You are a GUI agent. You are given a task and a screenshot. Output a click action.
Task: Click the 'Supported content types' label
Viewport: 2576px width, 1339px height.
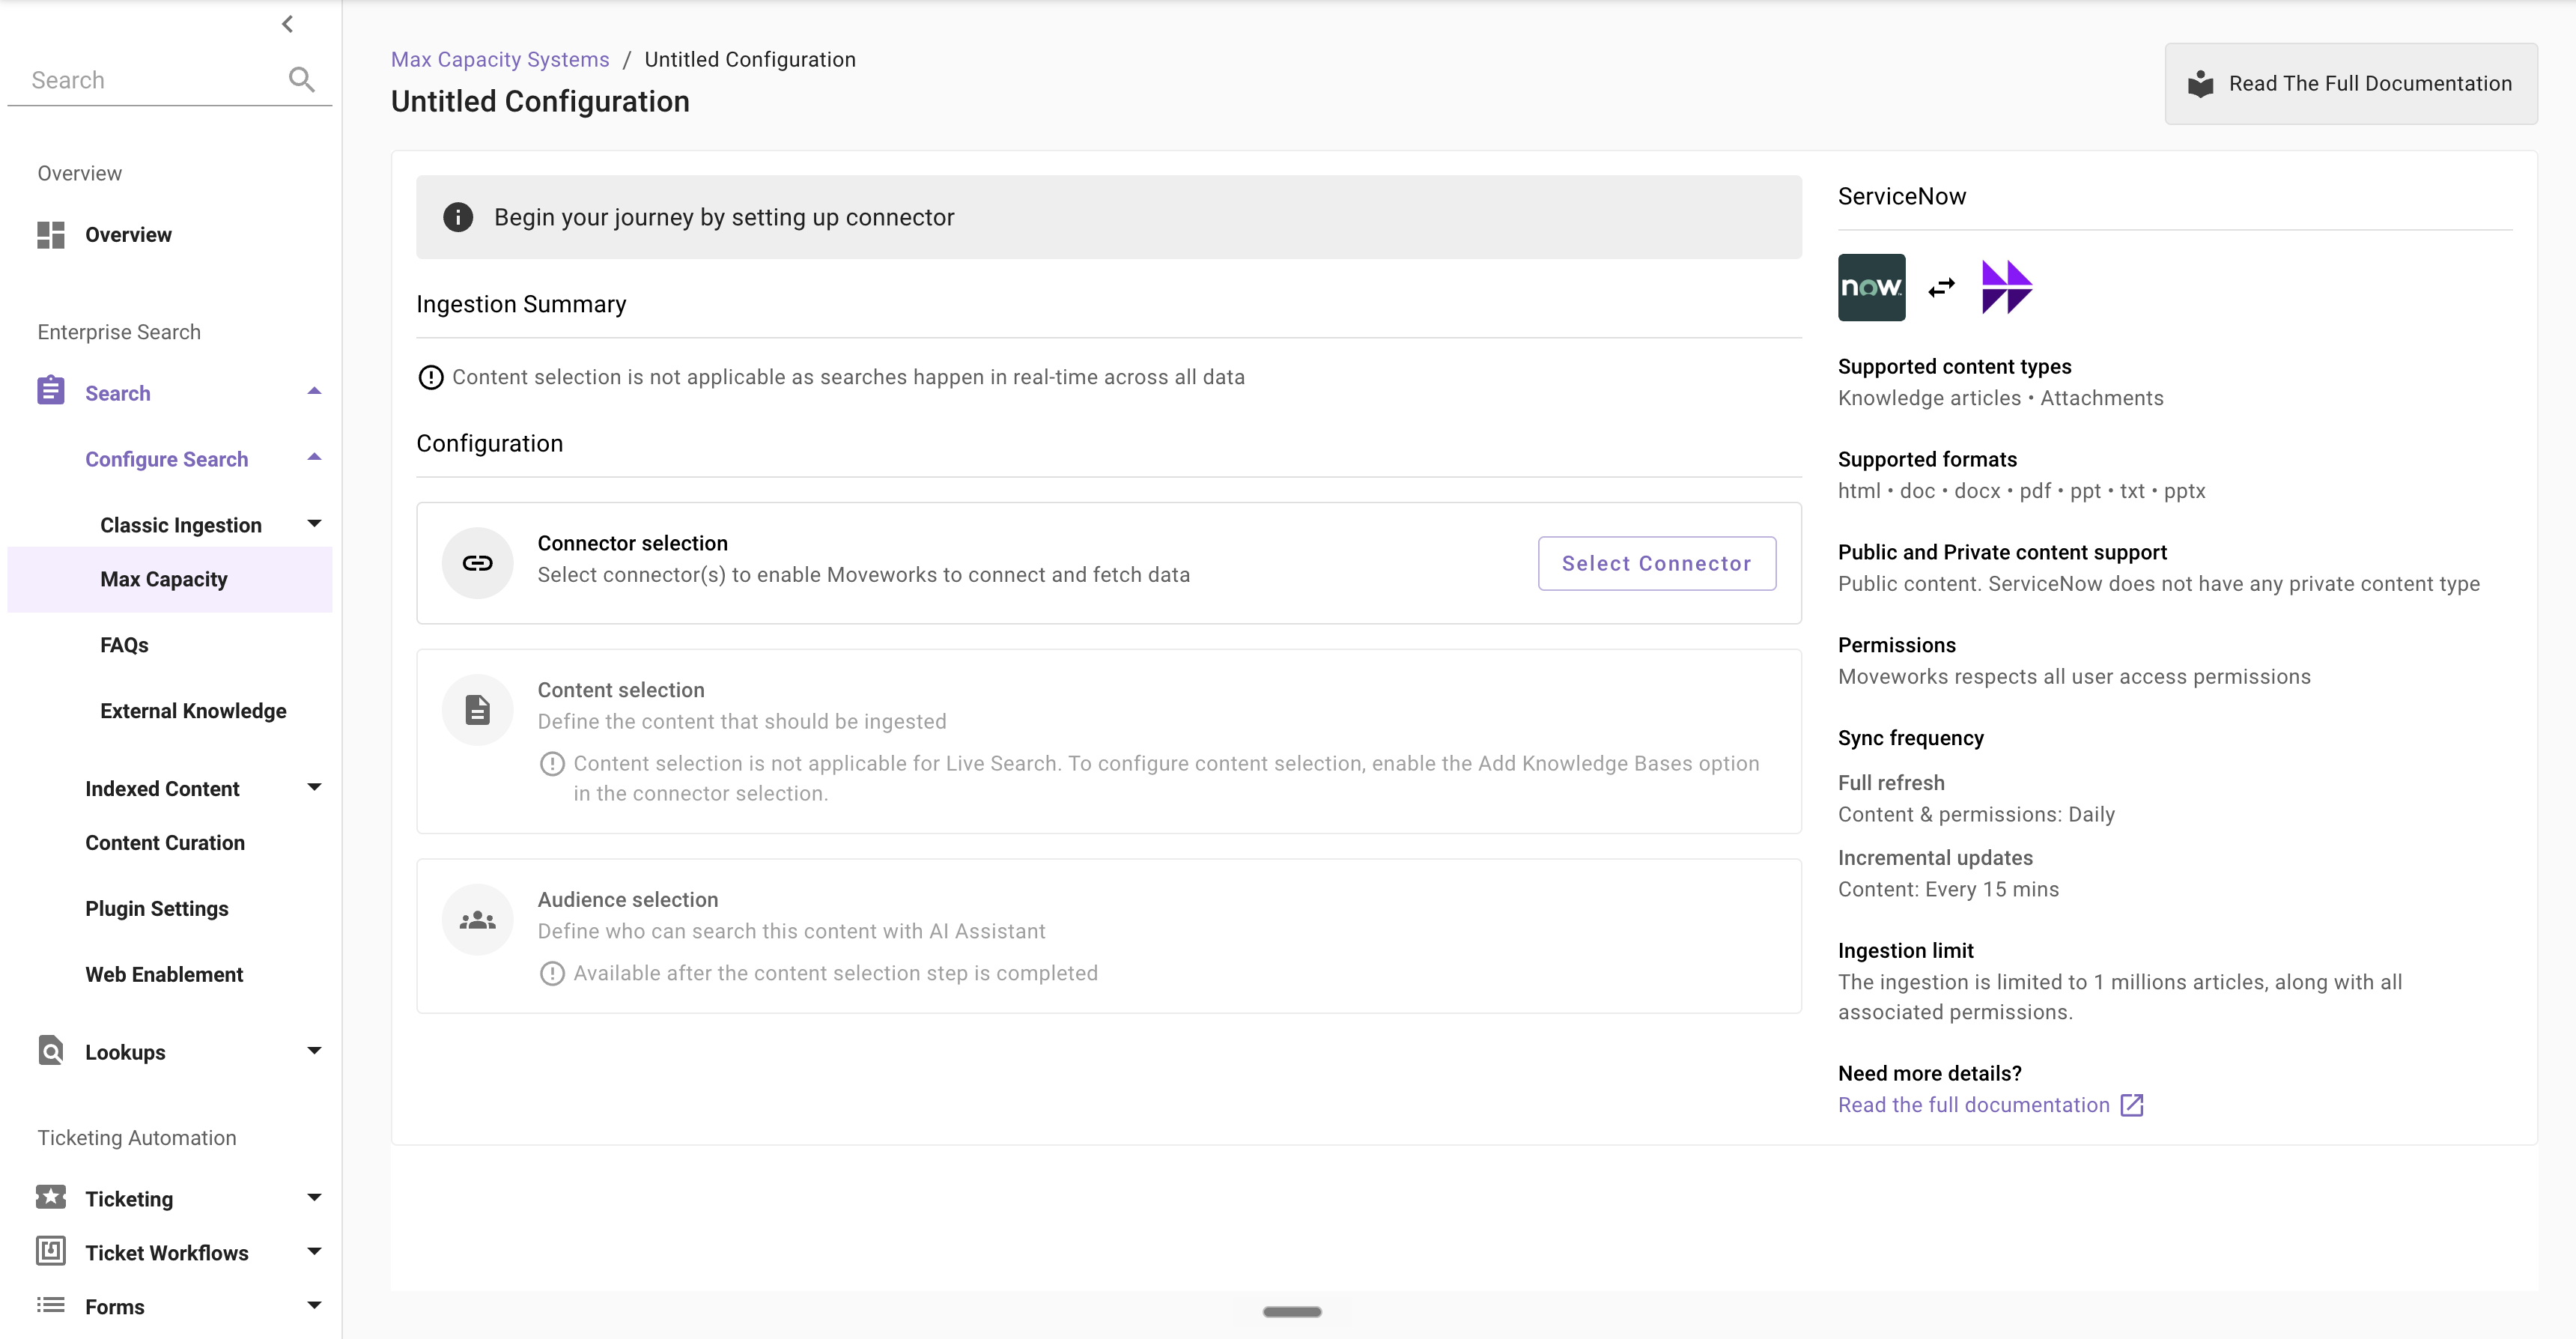click(1954, 367)
